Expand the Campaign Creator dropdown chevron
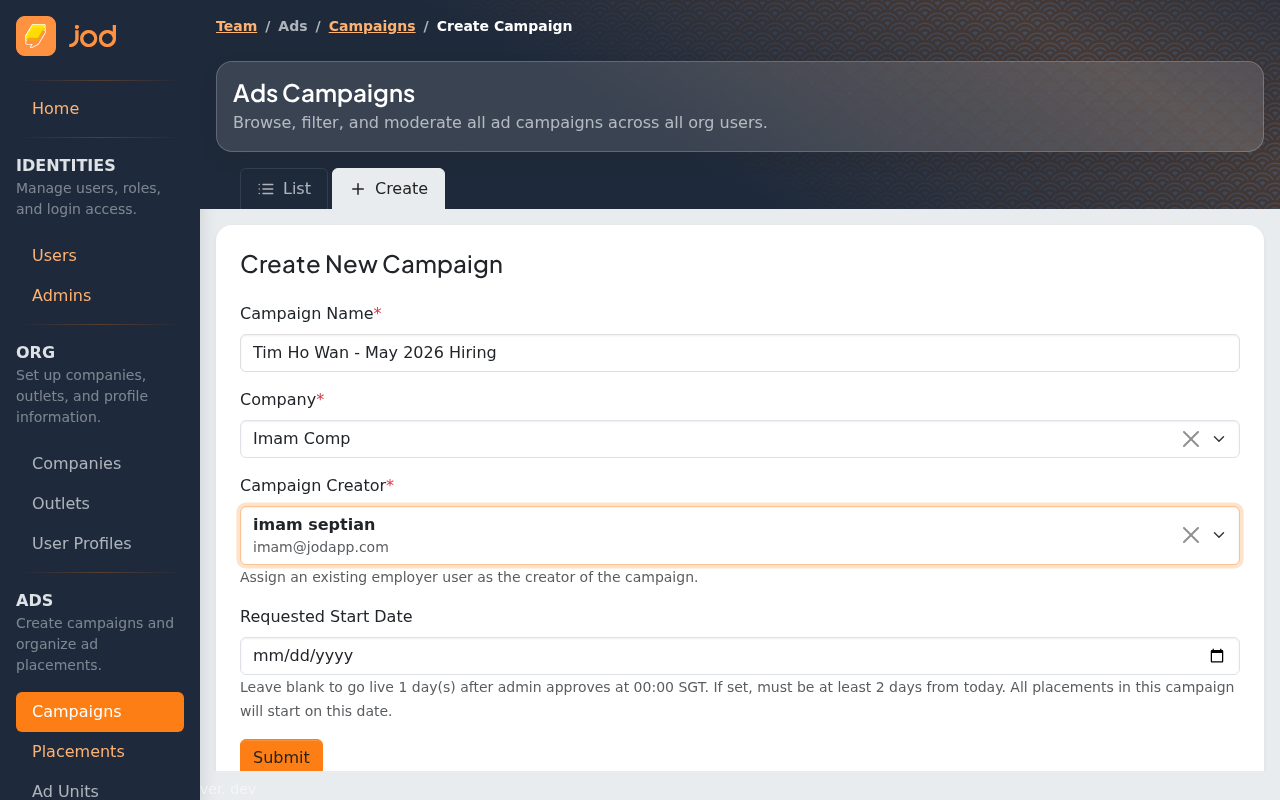Viewport: 1280px width, 800px height. (1219, 535)
